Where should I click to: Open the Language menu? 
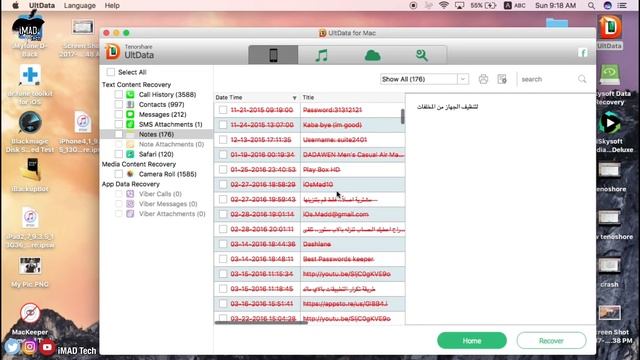(x=80, y=6)
